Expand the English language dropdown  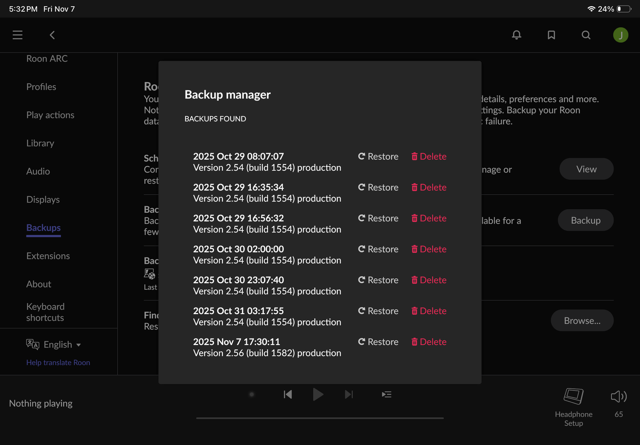(58, 344)
